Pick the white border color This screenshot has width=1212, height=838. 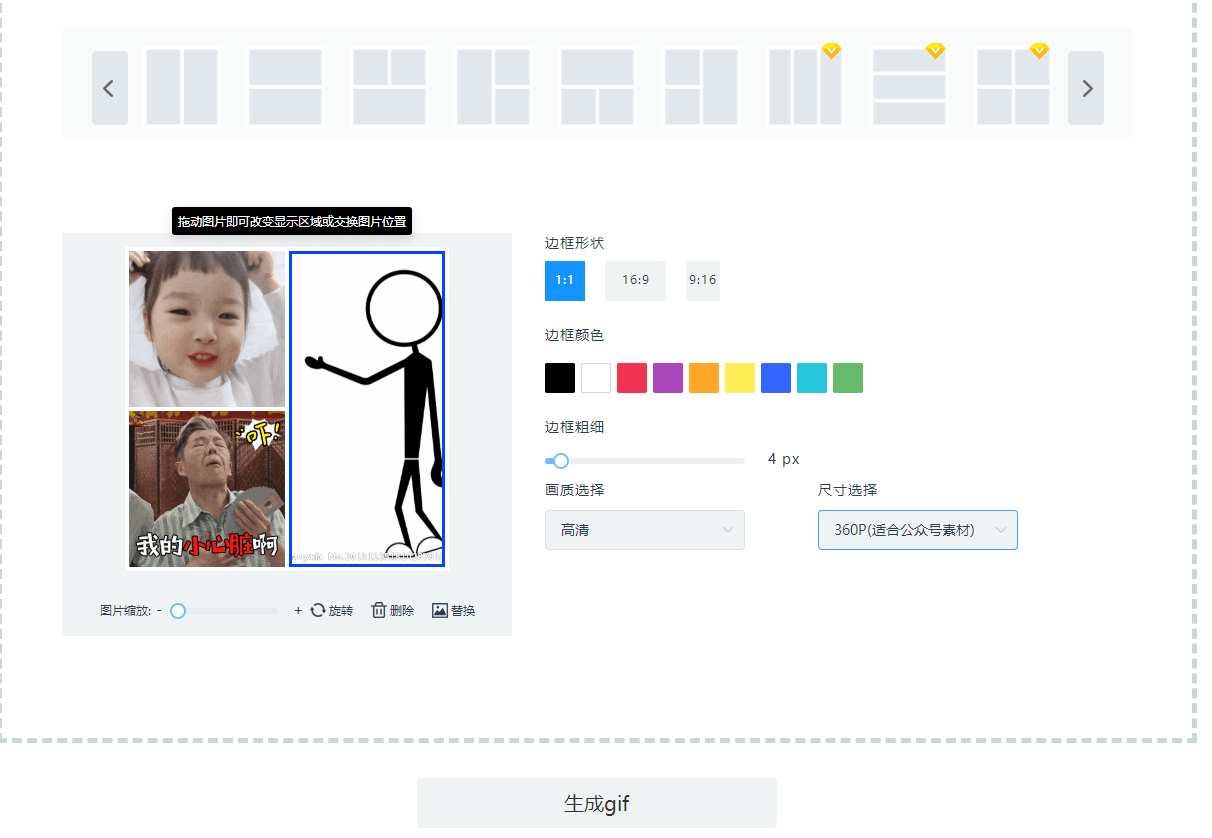tap(596, 378)
